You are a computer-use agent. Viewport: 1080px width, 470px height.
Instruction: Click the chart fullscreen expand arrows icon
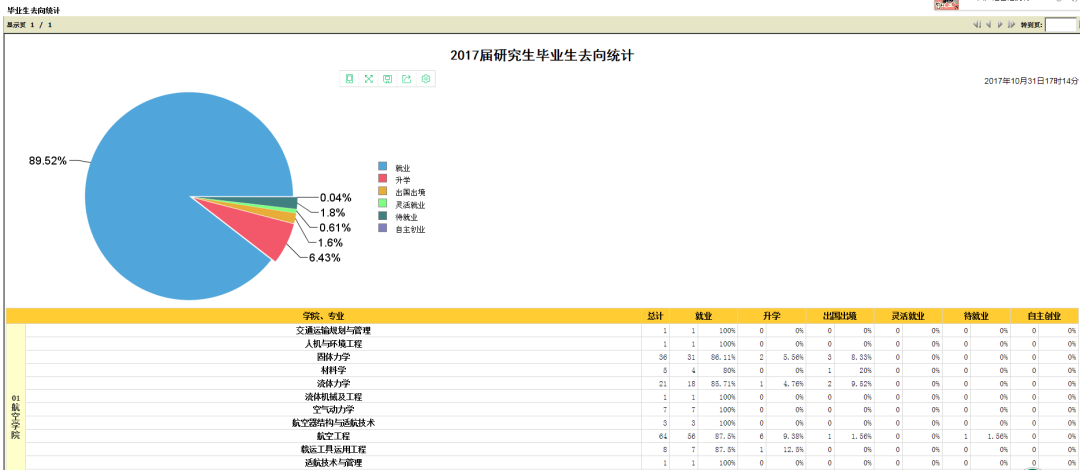368,79
